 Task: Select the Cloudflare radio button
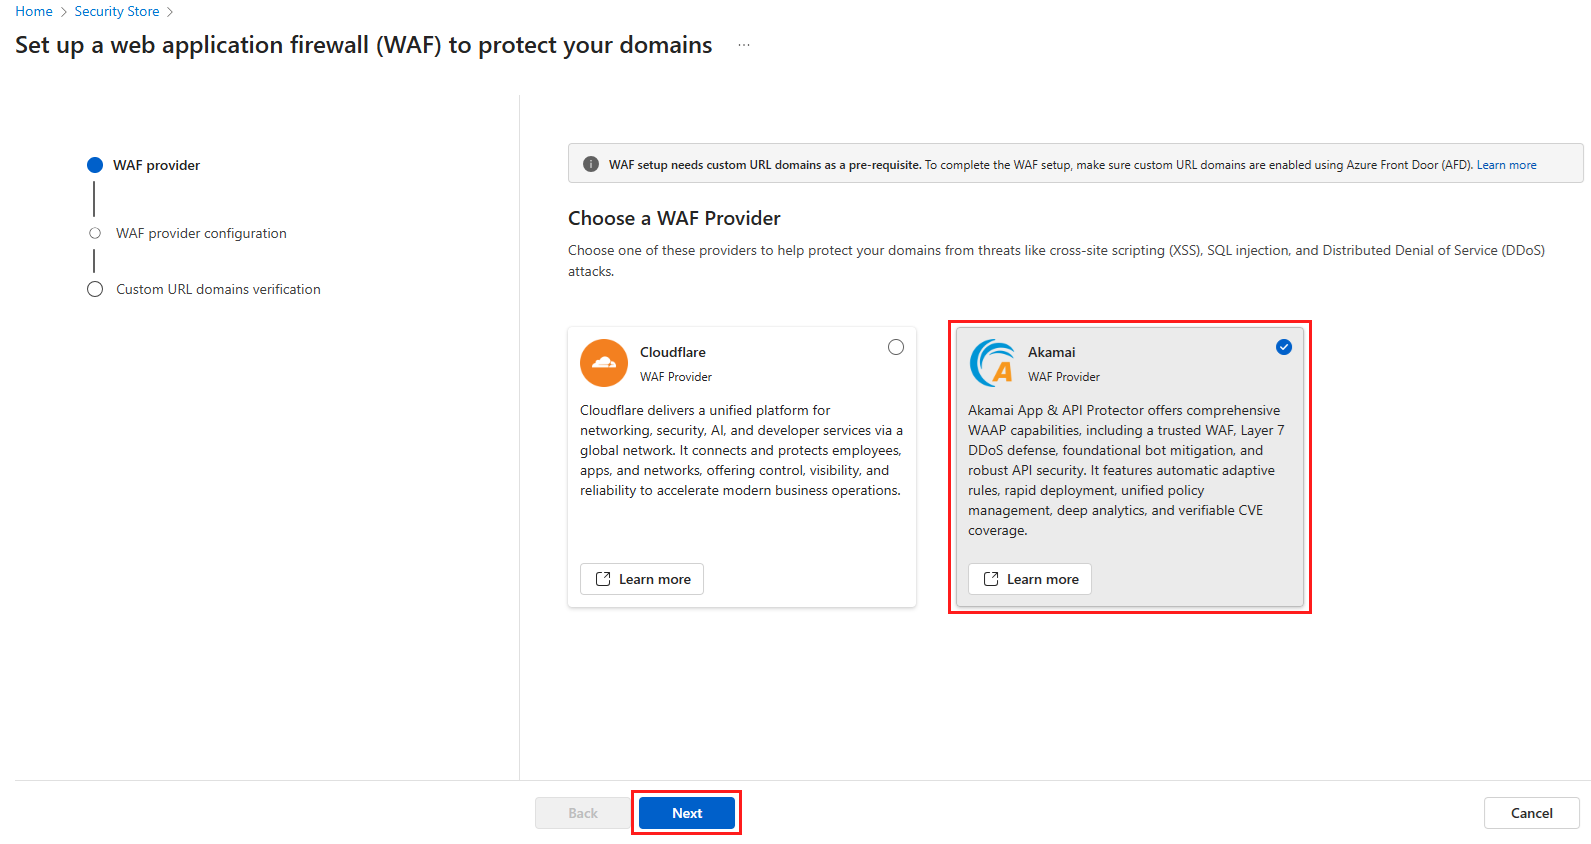(896, 347)
